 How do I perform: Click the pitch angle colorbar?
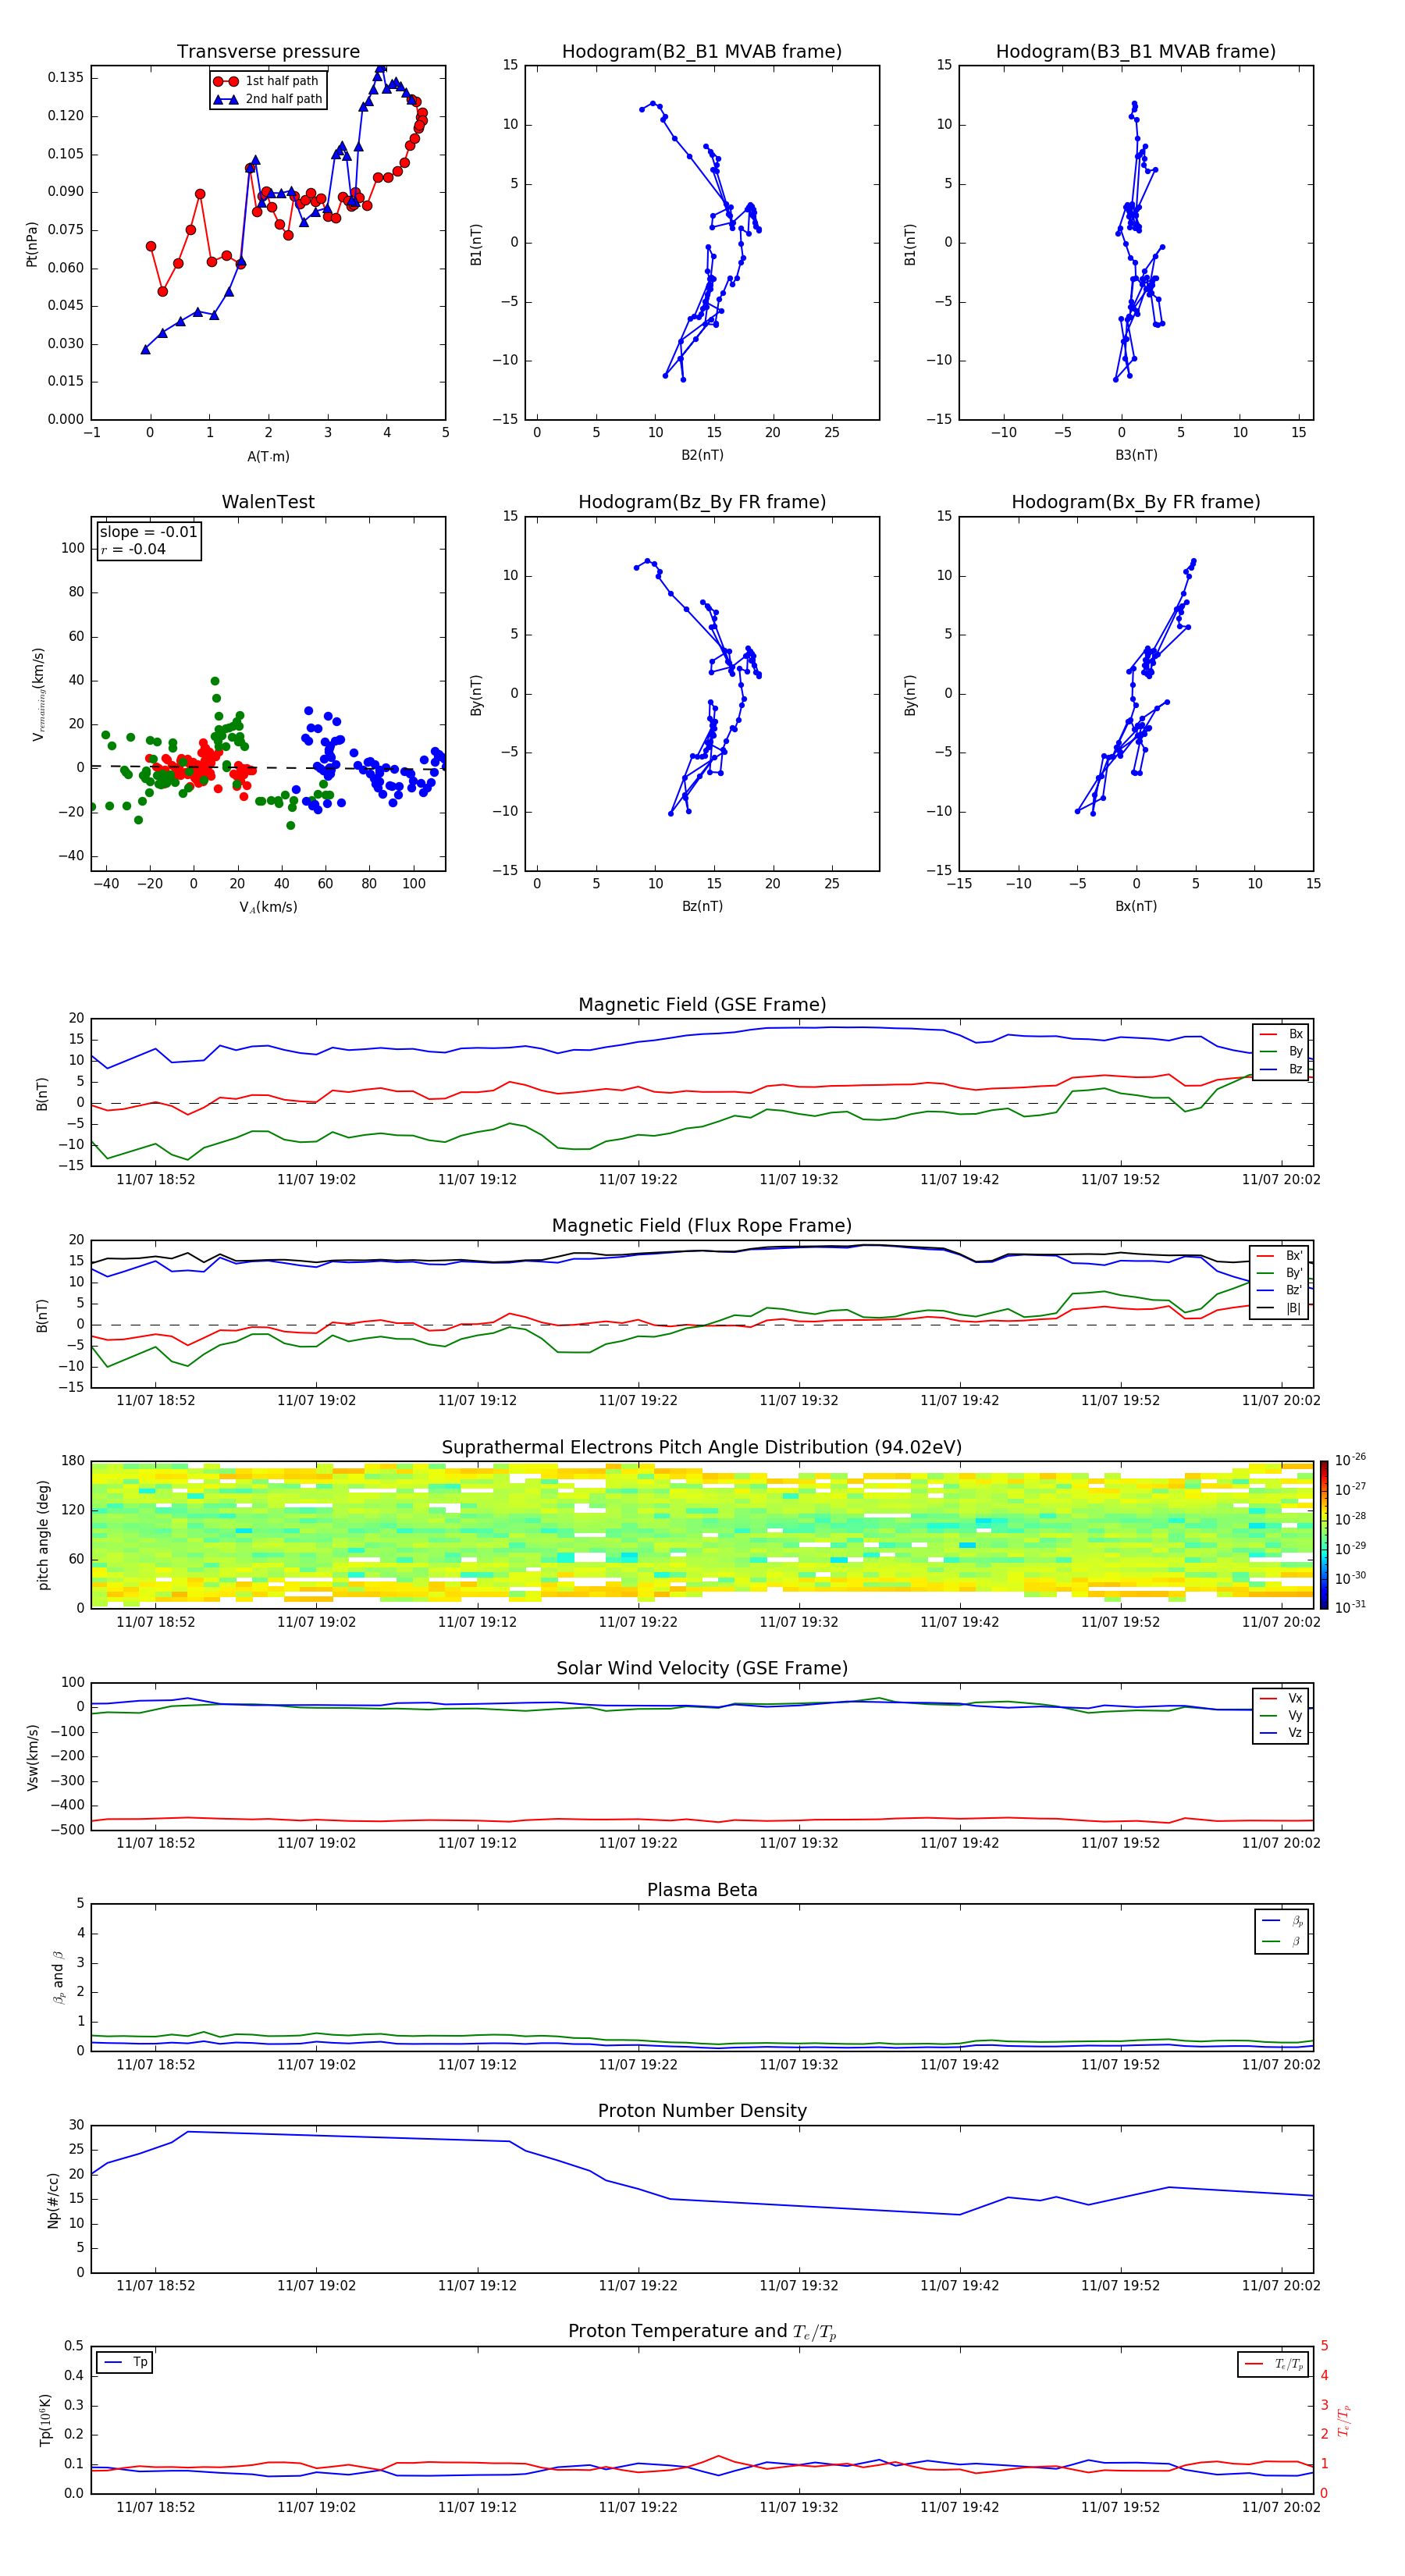coord(1324,1534)
